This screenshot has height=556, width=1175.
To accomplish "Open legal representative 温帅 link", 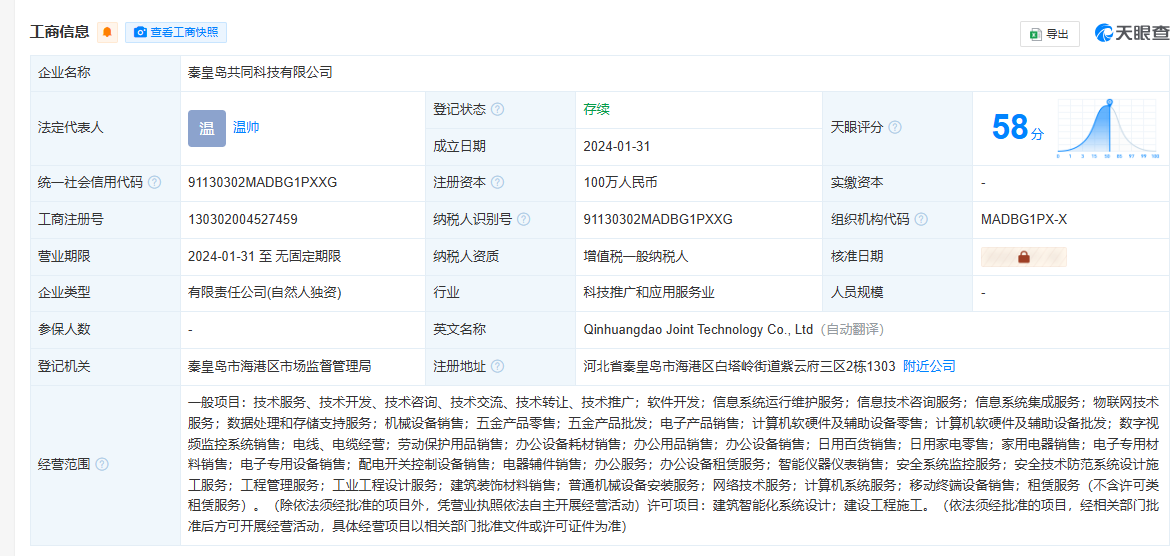I will (x=246, y=127).
